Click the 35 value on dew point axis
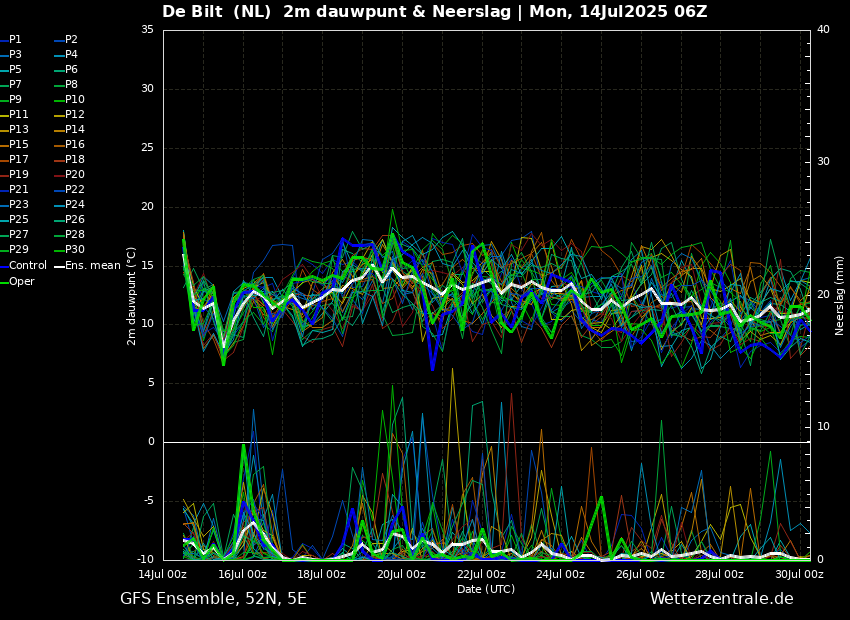 pyautogui.click(x=147, y=30)
